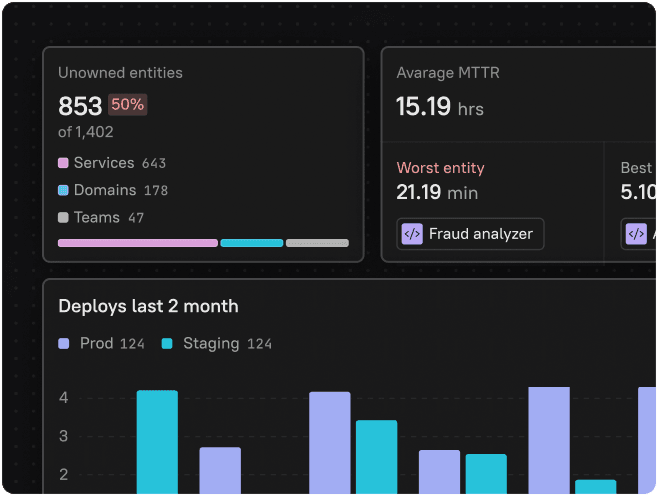Open the Avarage MTTR card title
This screenshot has height=495, width=657.
447,73
